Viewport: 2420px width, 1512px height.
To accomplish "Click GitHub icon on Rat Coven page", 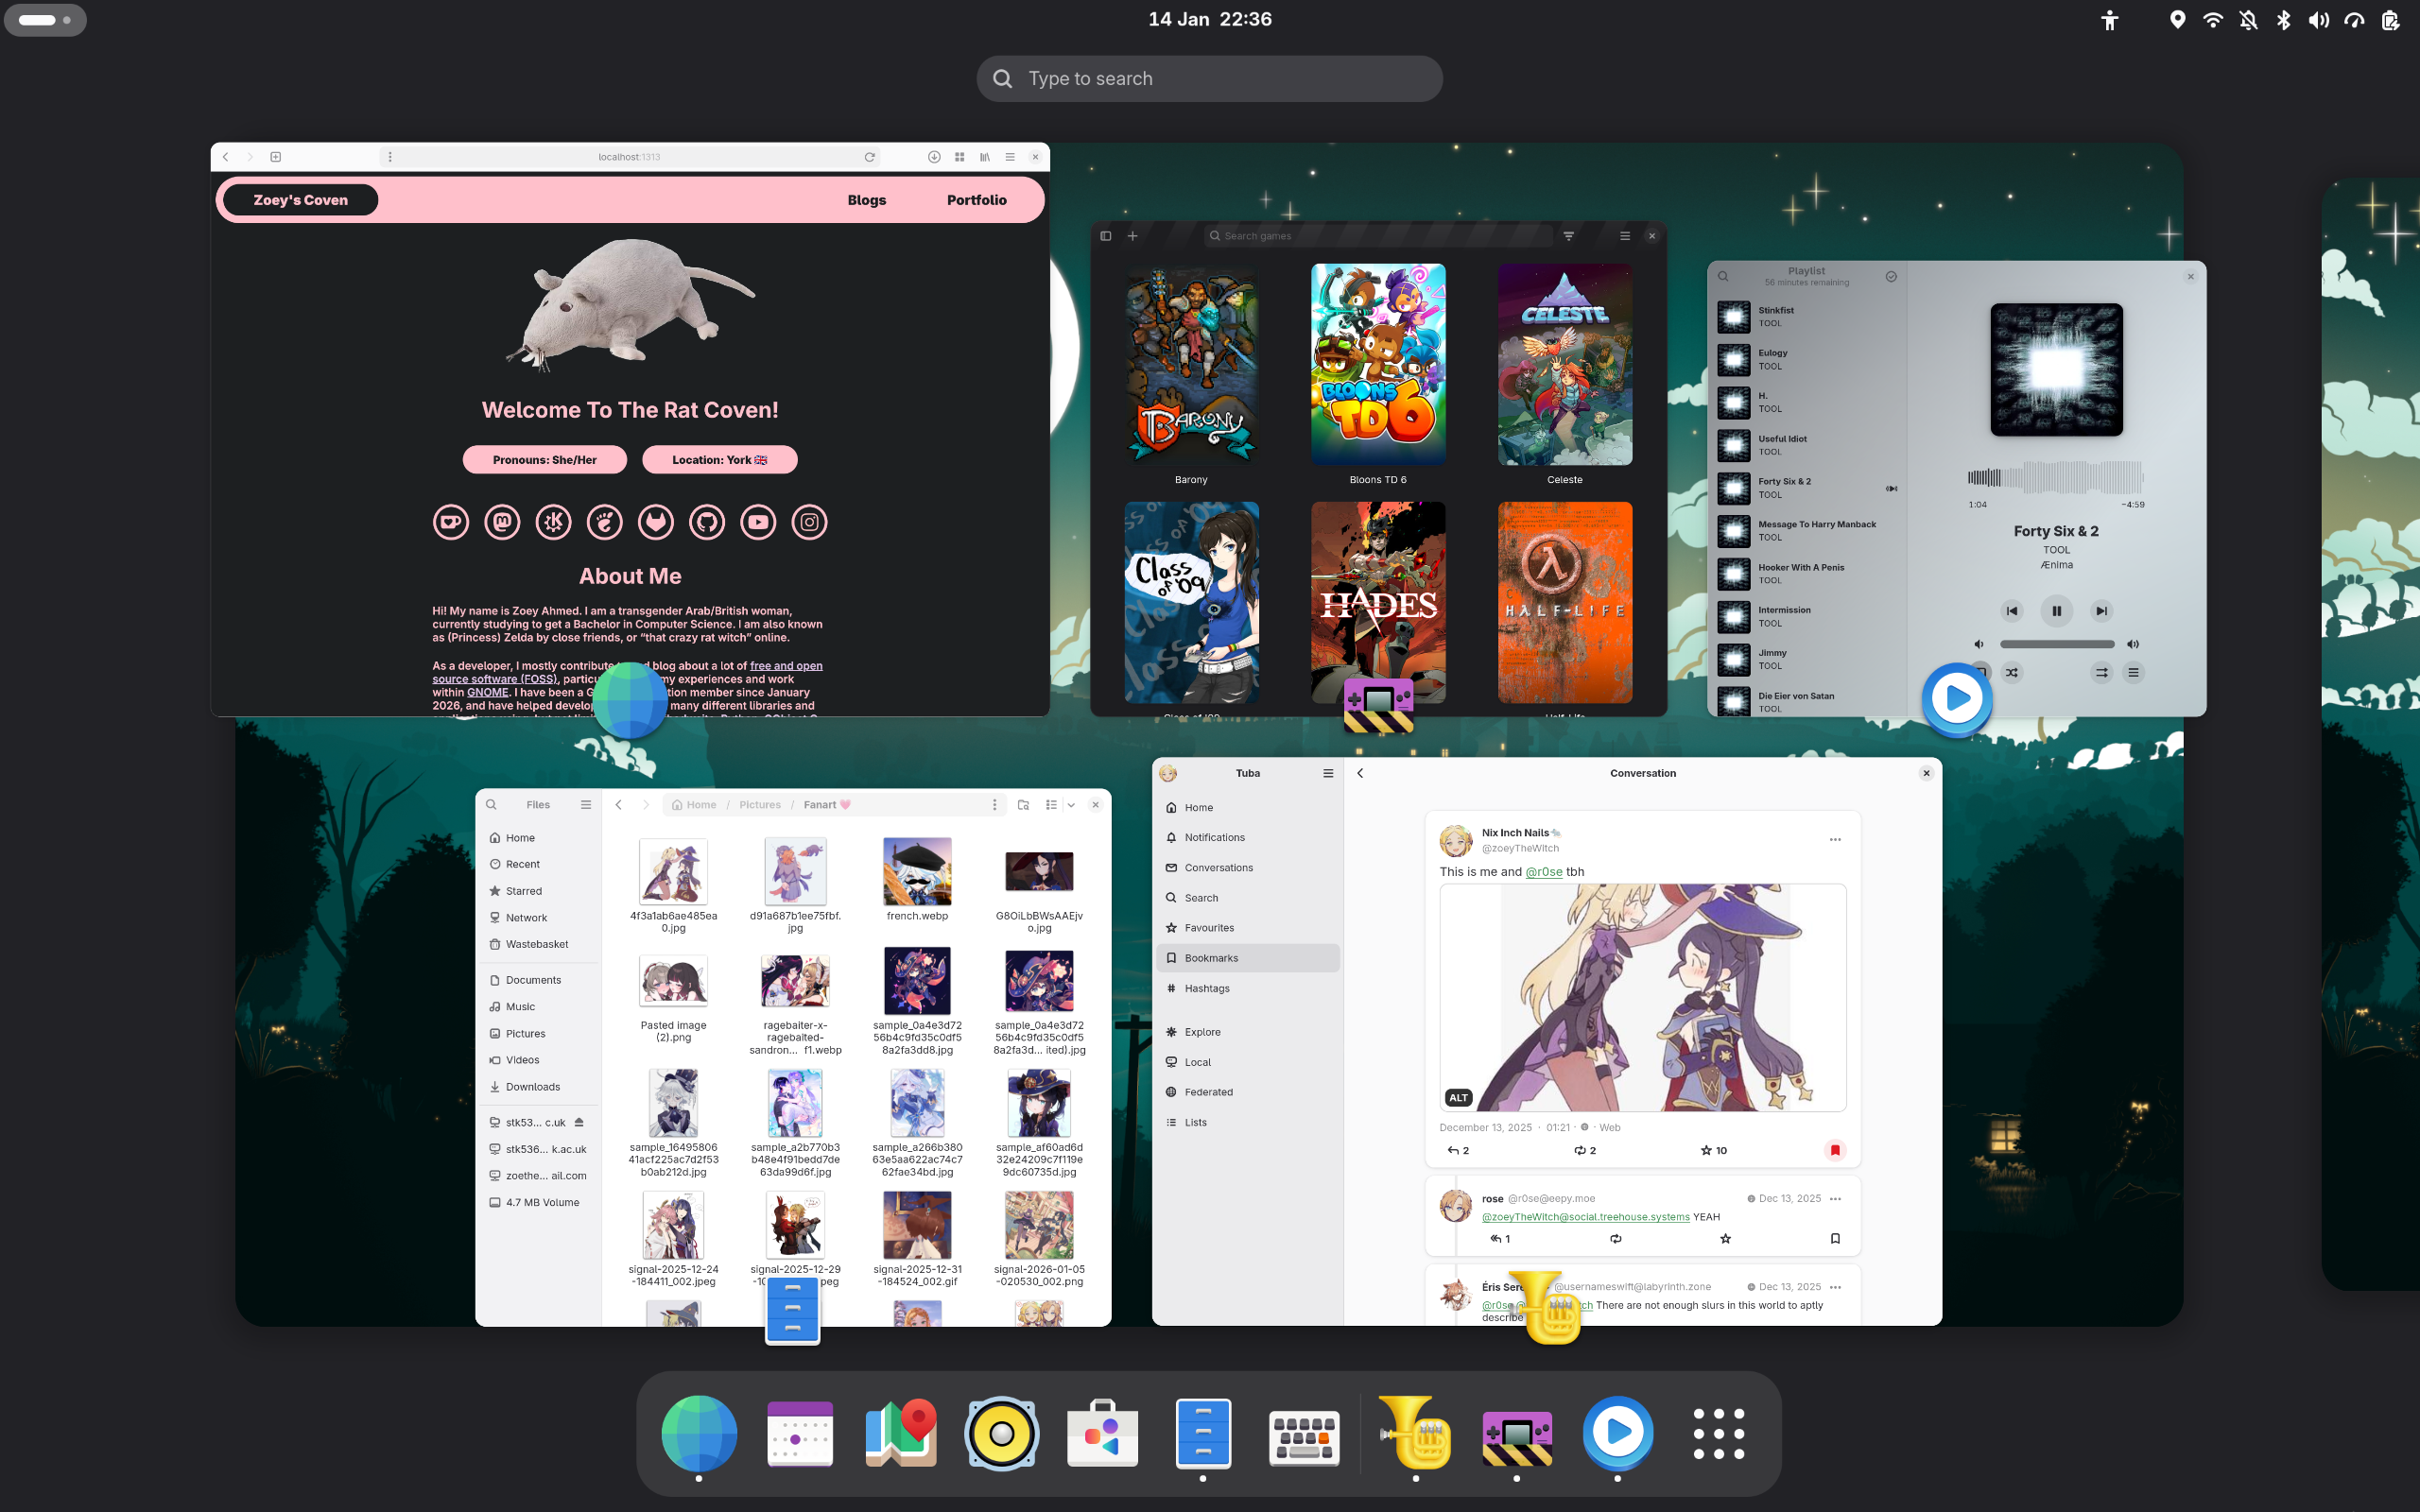I will click(707, 522).
